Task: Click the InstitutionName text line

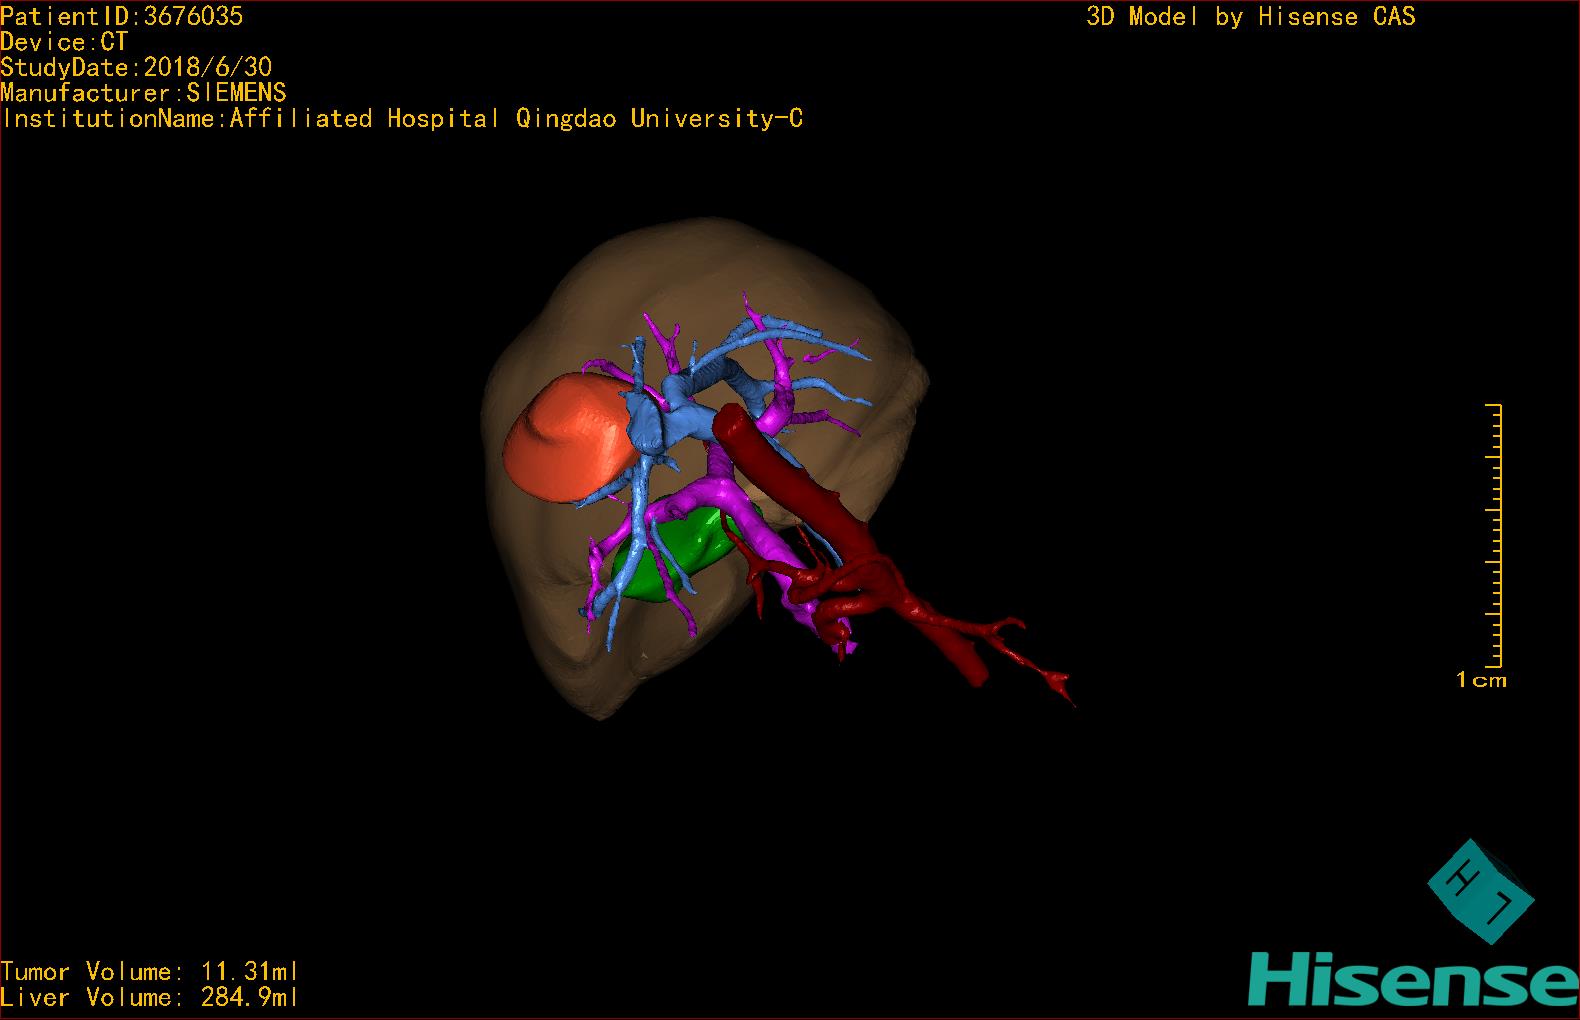Action: click(402, 119)
